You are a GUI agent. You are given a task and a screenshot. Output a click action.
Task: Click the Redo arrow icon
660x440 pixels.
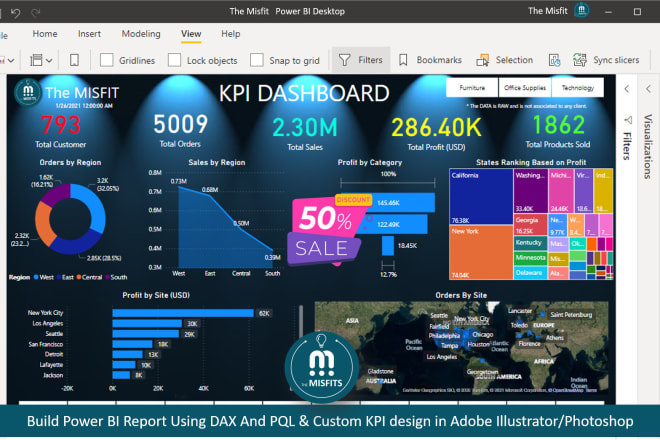click(35, 13)
